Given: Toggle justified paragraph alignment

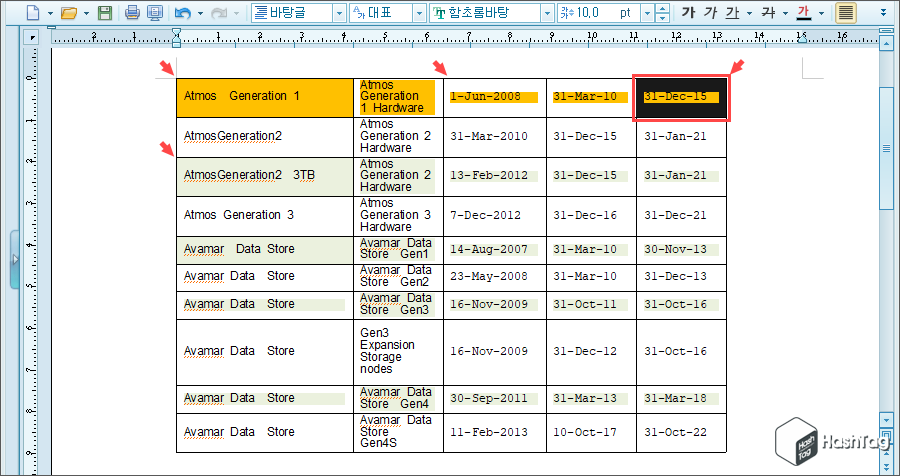Looking at the screenshot, I should point(845,13).
